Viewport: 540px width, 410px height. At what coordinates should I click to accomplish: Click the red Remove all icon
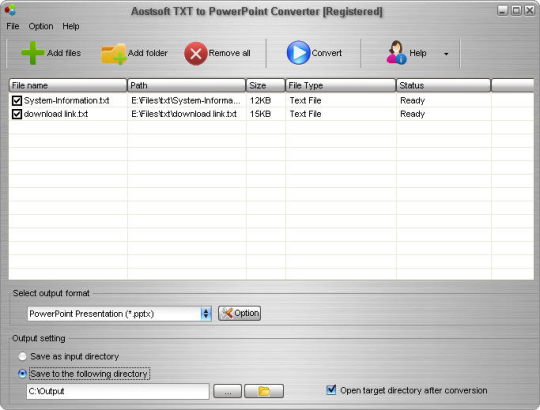196,53
